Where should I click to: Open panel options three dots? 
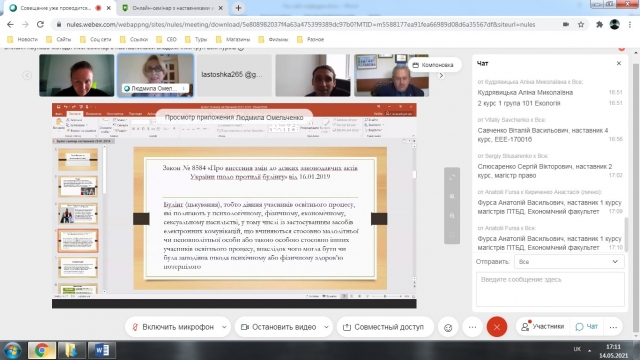coord(613,327)
